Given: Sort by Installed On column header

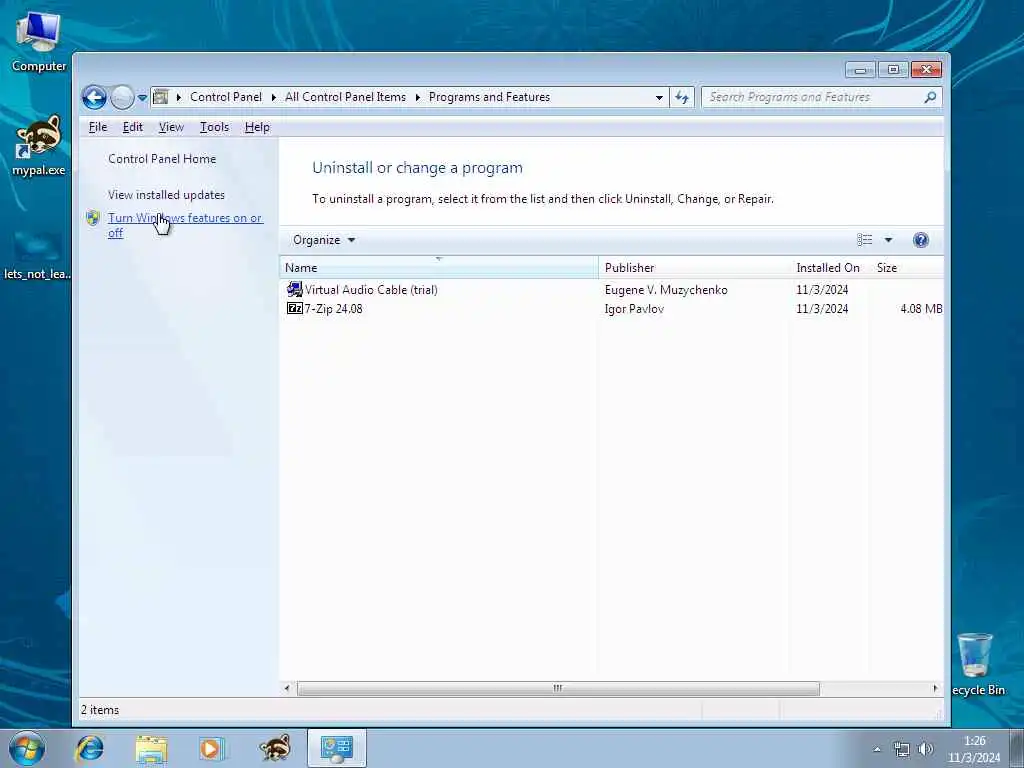Looking at the screenshot, I should [827, 268].
